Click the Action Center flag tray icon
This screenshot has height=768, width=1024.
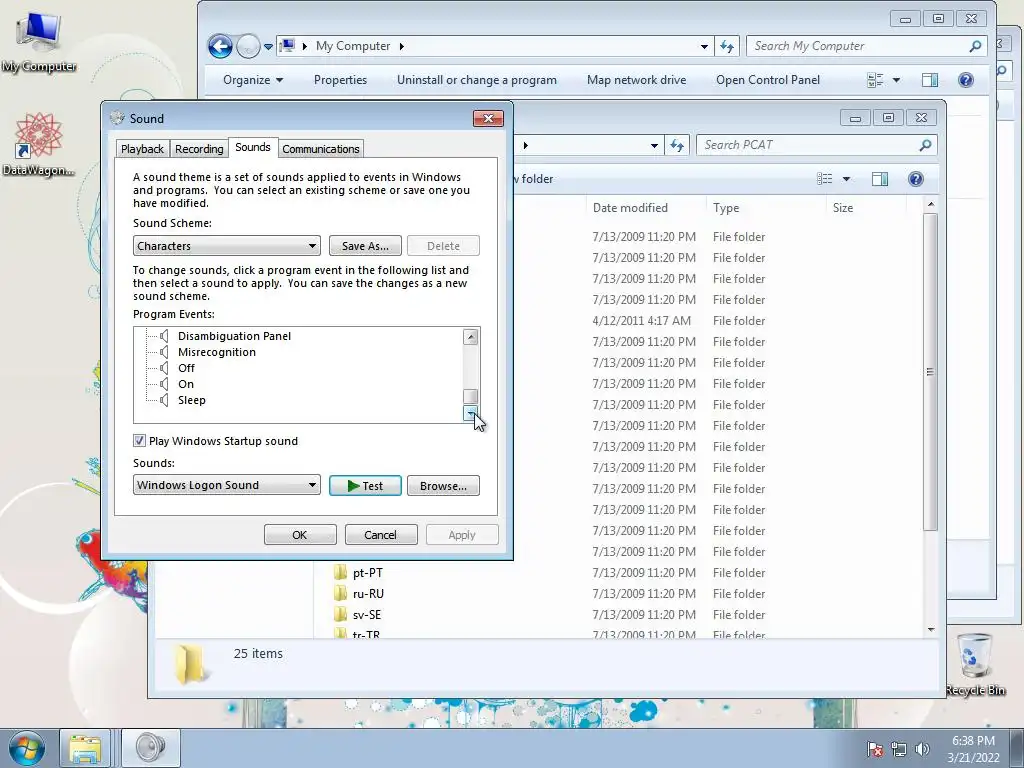point(875,749)
